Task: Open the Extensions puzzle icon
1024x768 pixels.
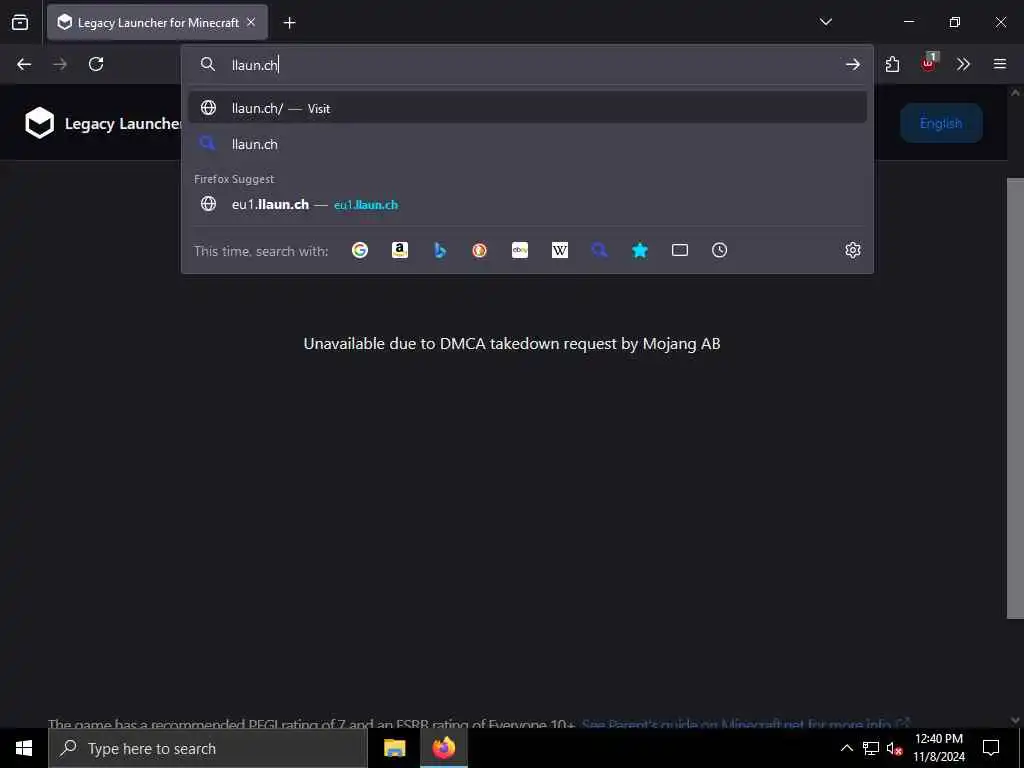Action: click(893, 64)
